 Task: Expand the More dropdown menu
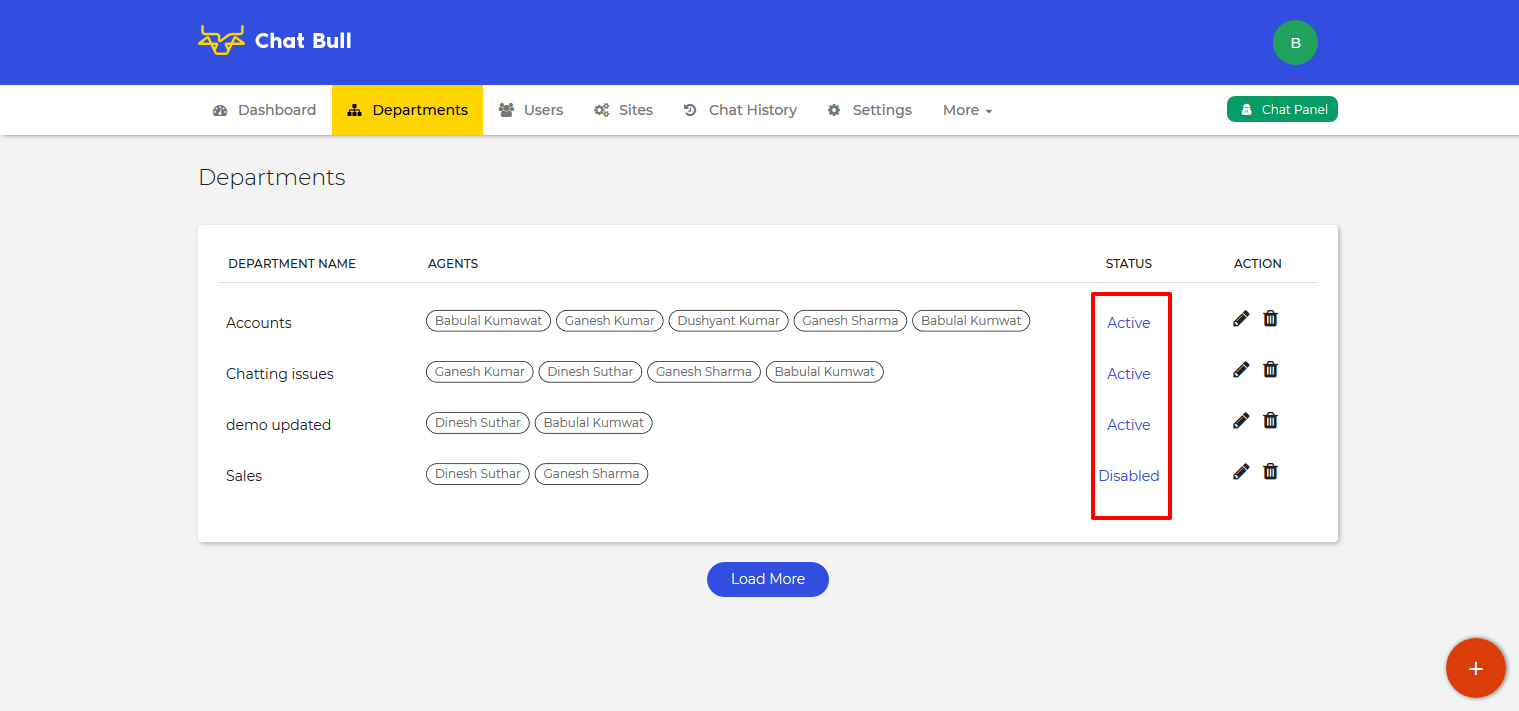coord(967,110)
